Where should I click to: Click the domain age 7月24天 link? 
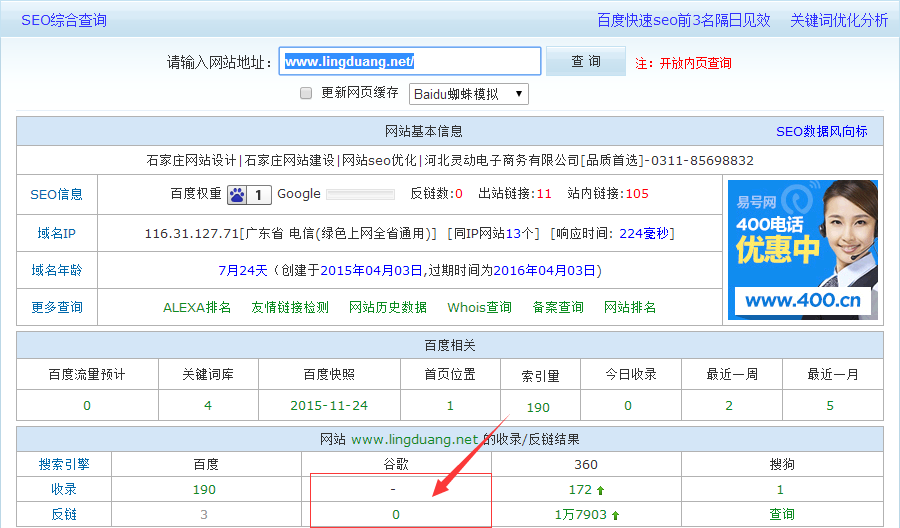pos(243,270)
